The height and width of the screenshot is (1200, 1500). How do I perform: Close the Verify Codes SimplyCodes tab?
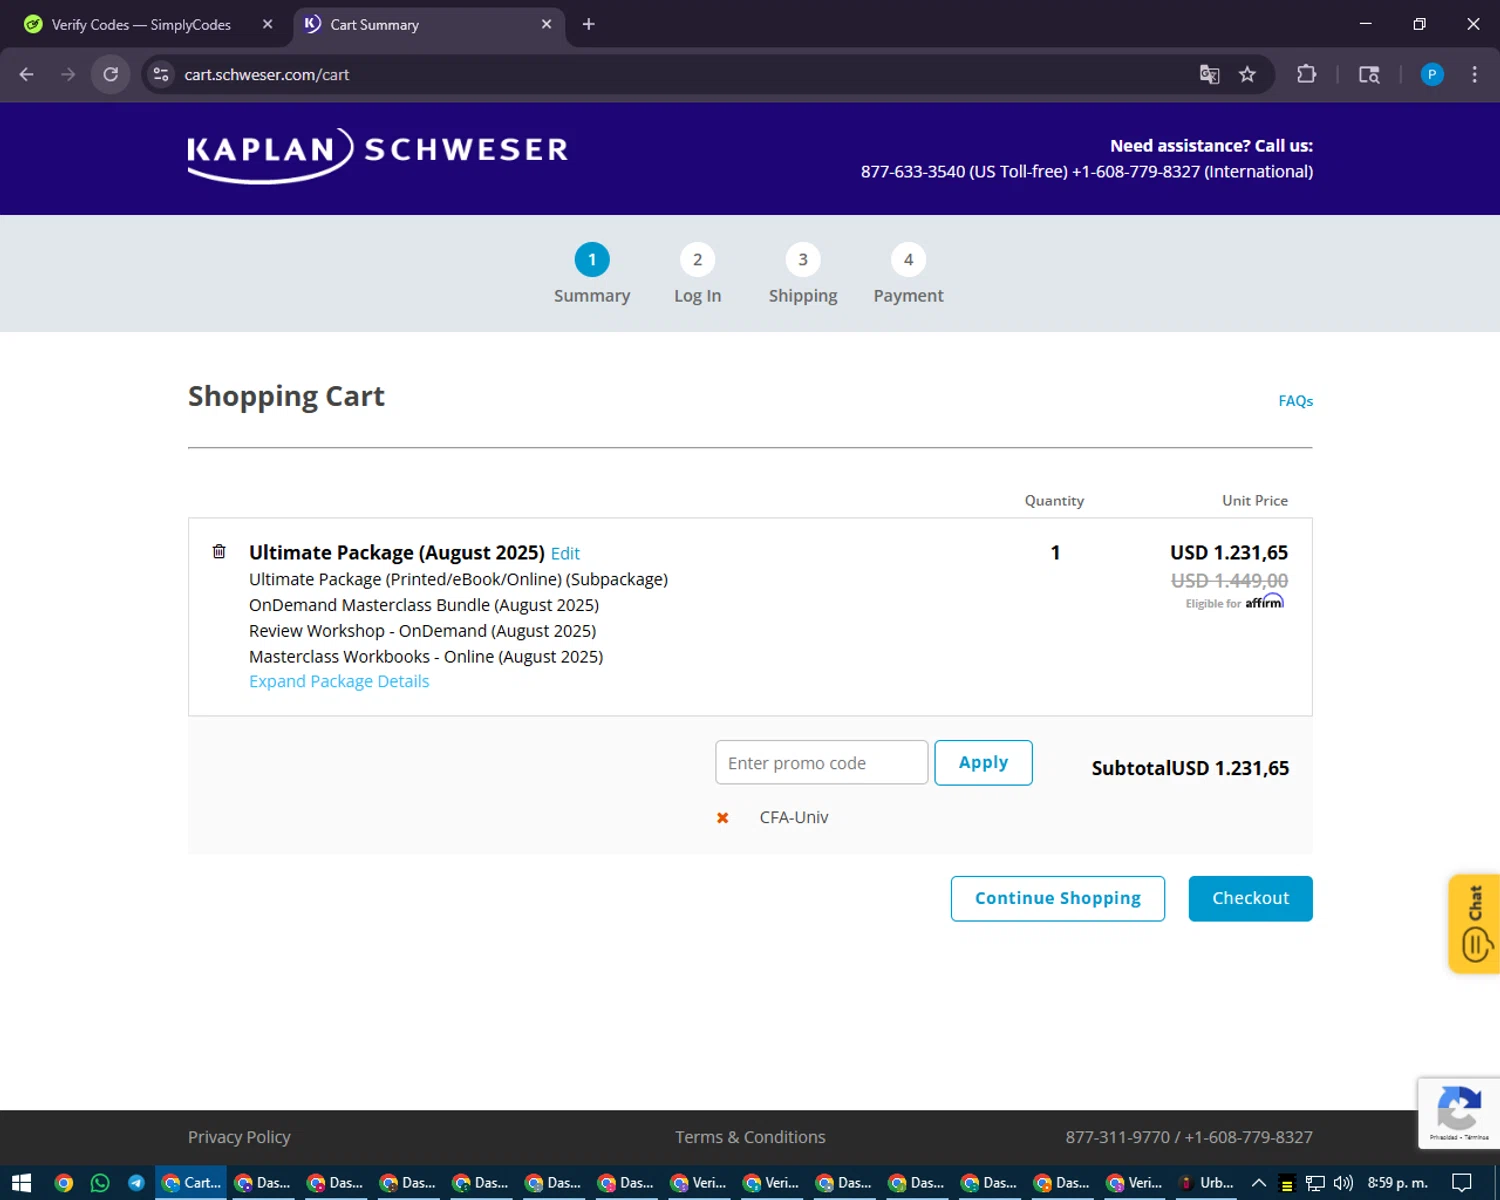[267, 24]
